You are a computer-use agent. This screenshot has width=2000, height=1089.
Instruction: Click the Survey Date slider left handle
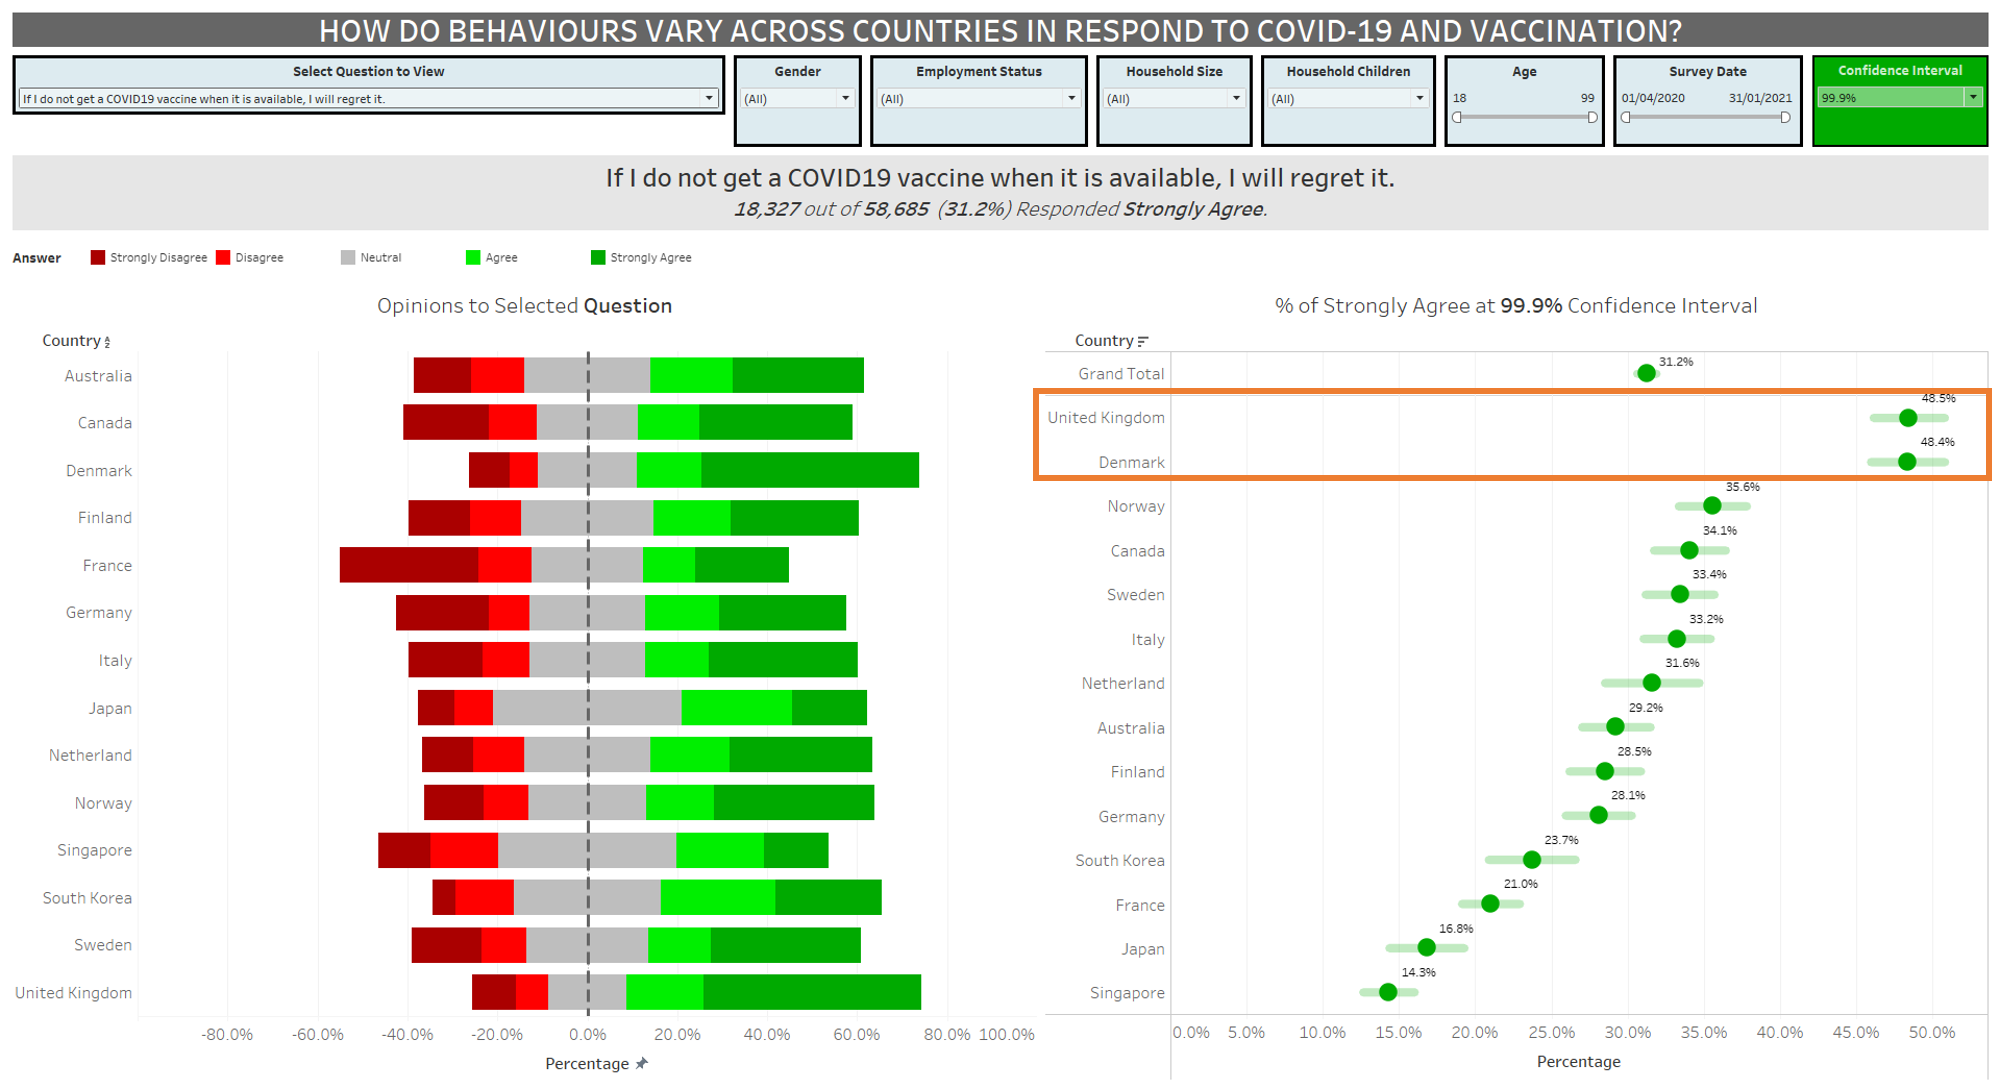click(1626, 118)
